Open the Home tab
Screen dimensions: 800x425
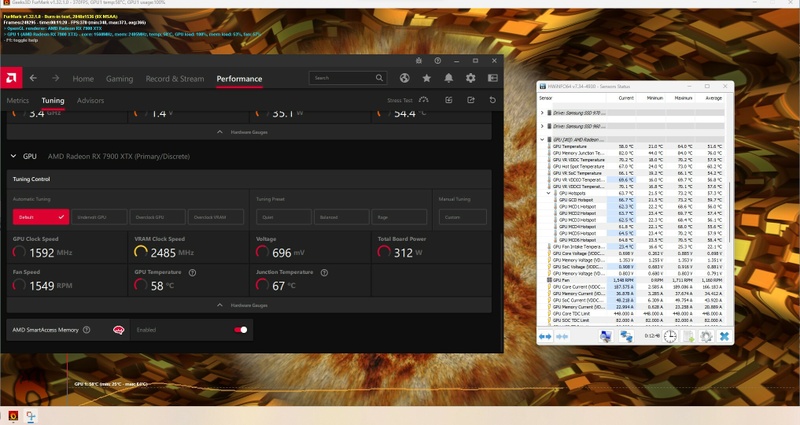[x=83, y=79]
